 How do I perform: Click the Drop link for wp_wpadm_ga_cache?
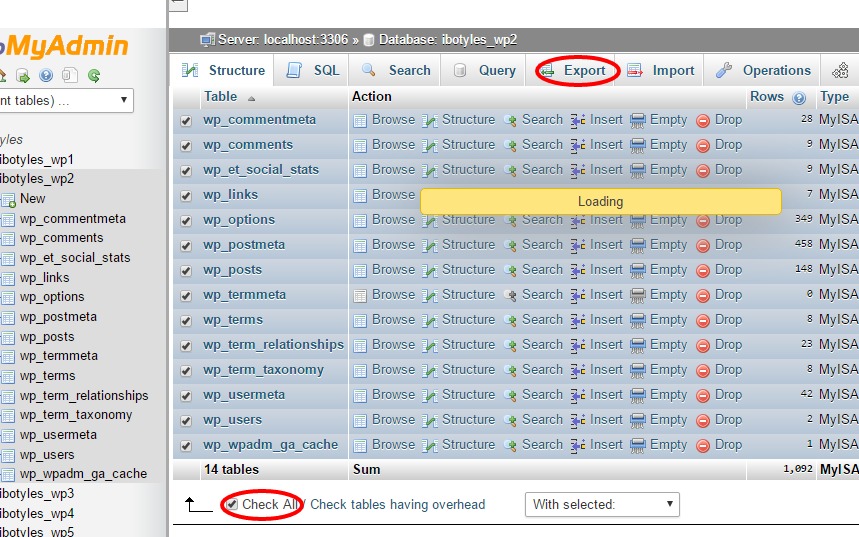(728, 444)
